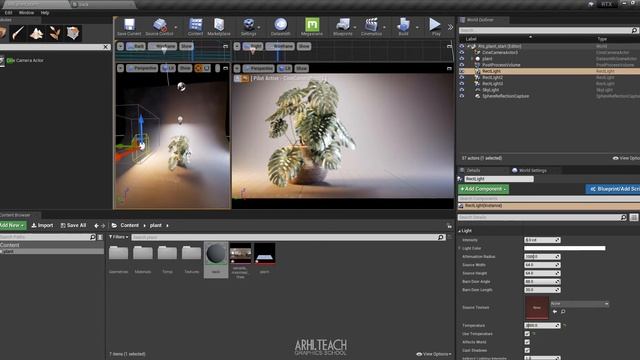Toggle visibility of RectLight3
The image size is (640, 360).
pyautogui.click(x=462, y=84)
